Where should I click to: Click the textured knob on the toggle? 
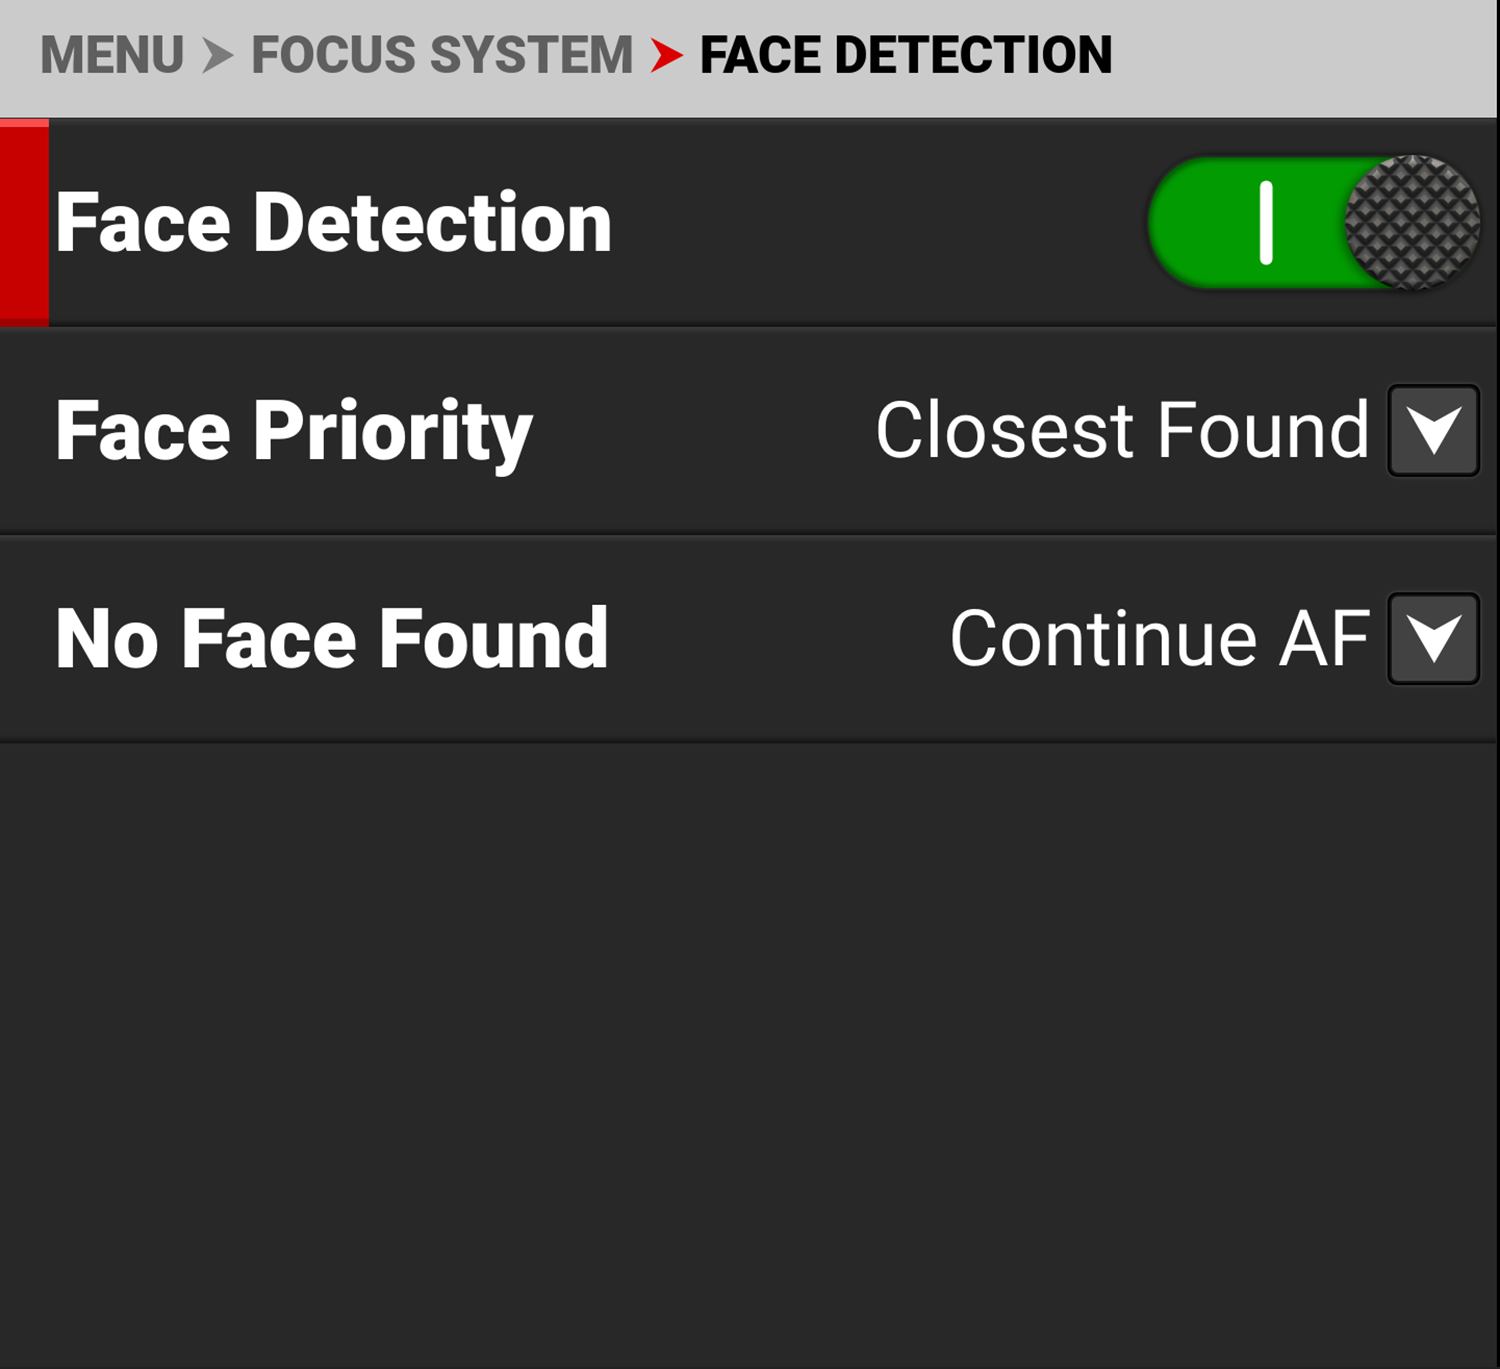1411,223
